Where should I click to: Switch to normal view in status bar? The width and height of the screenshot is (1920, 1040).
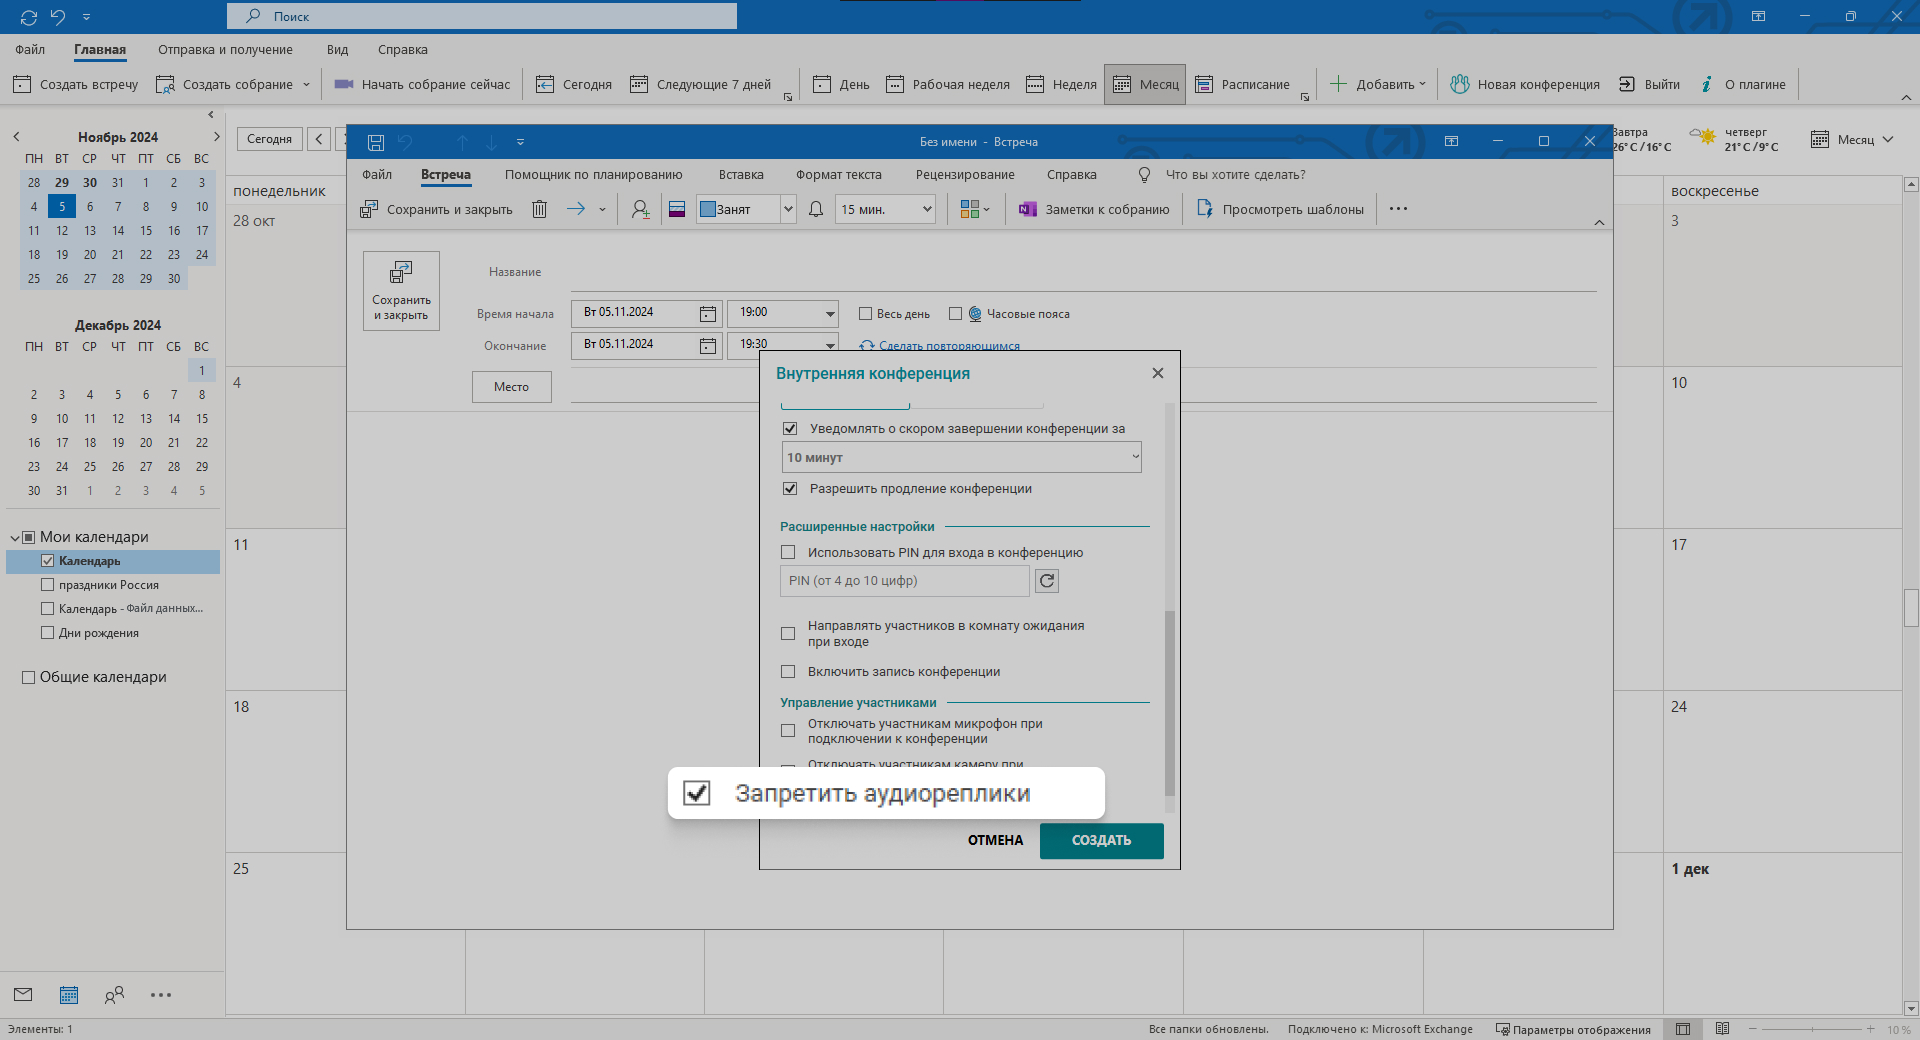(x=1683, y=1029)
